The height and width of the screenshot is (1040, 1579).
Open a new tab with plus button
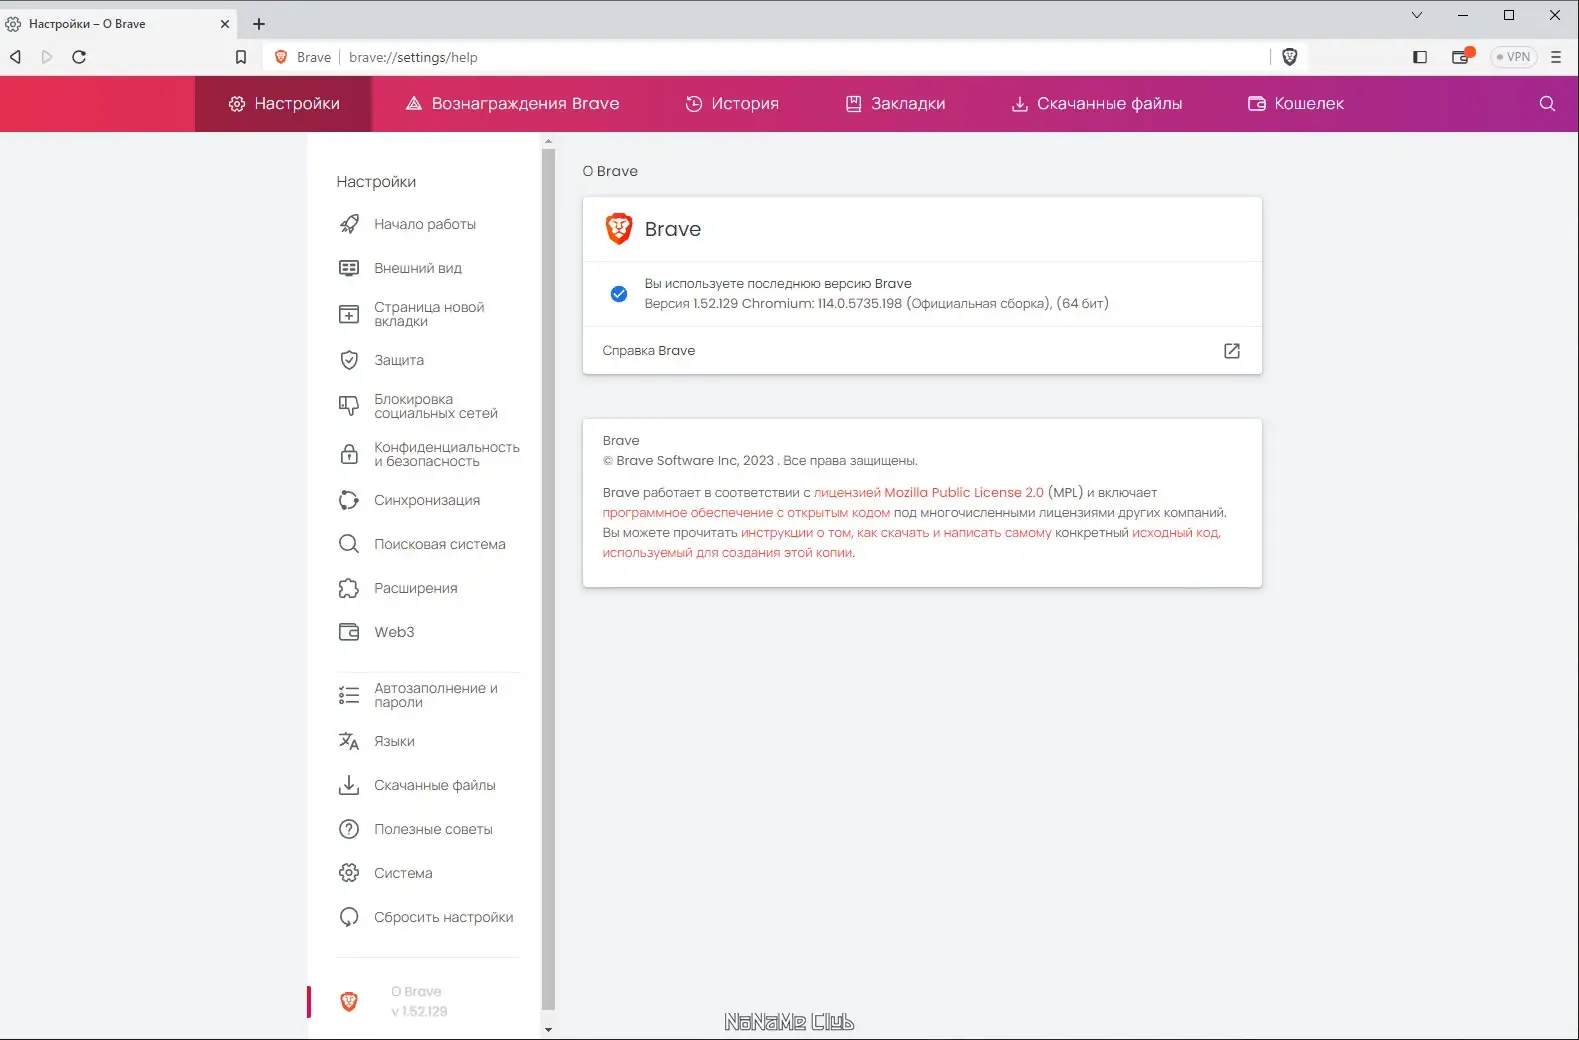(259, 24)
